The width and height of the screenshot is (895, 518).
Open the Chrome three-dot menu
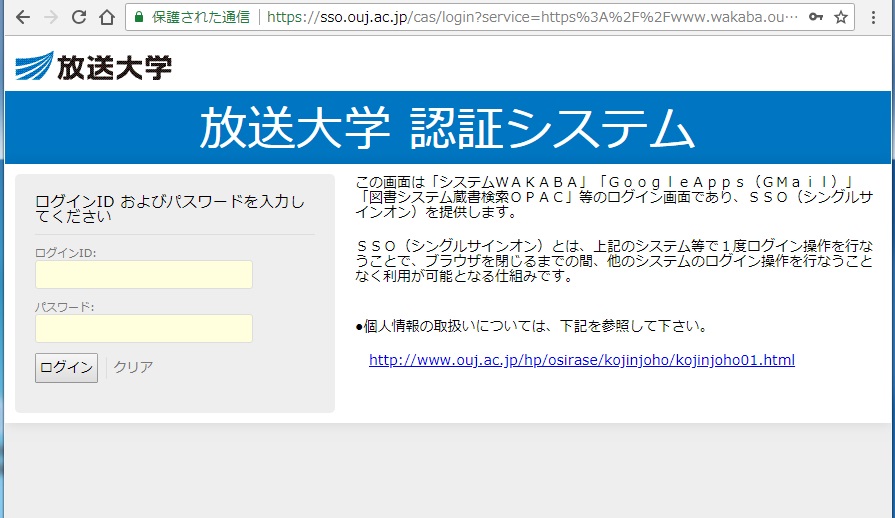pyautogui.click(x=873, y=17)
